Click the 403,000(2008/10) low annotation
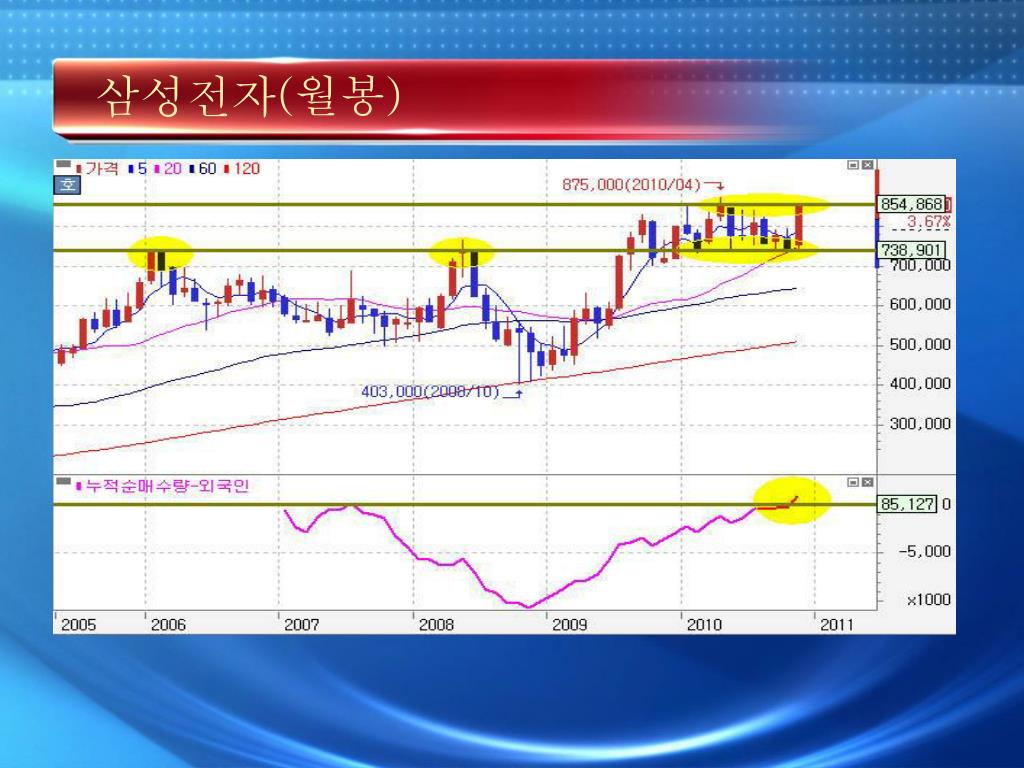This screenshot has width=1024, height=768. click(430, 392)
